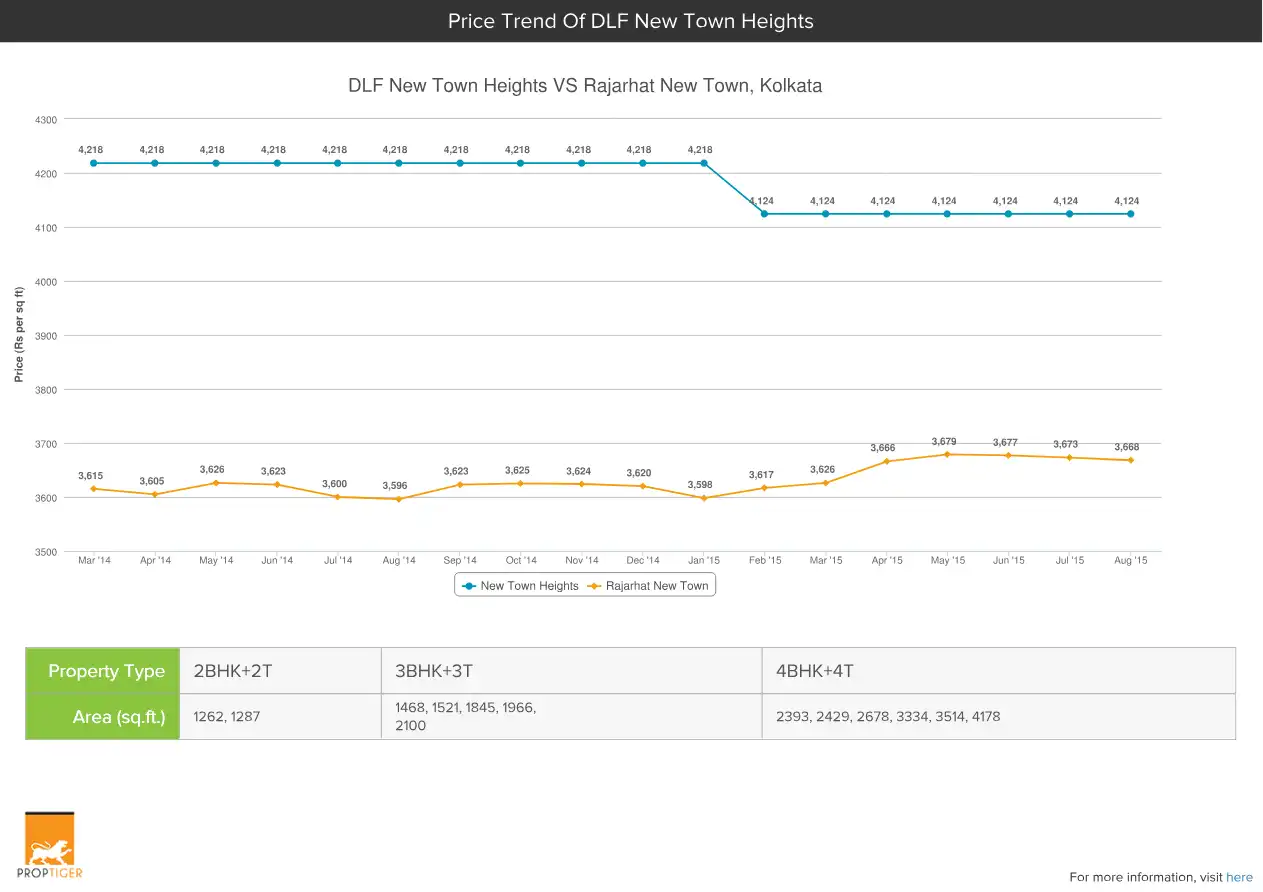Image resolution: width=1263 pixels, height=892 pixels.
Task: Click the Rajarhat Apr '15 3,666 data point
Action: tap(886, 461)
